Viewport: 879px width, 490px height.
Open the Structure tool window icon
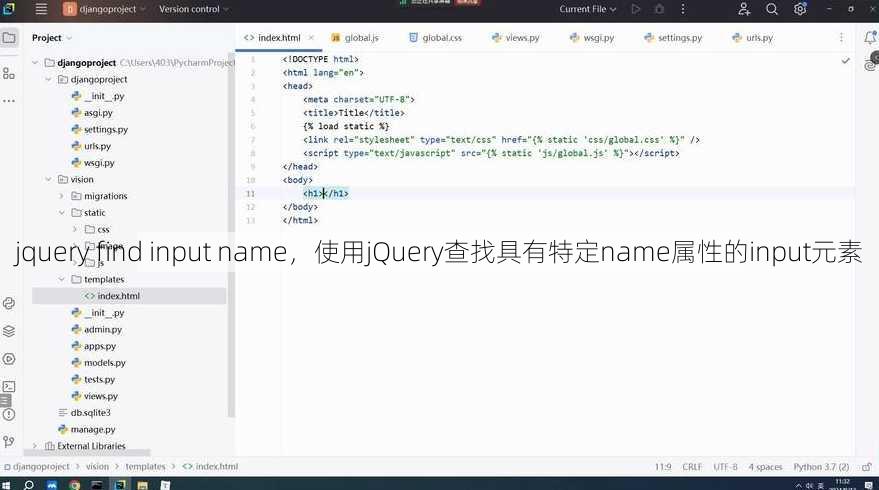pos(9,73)
